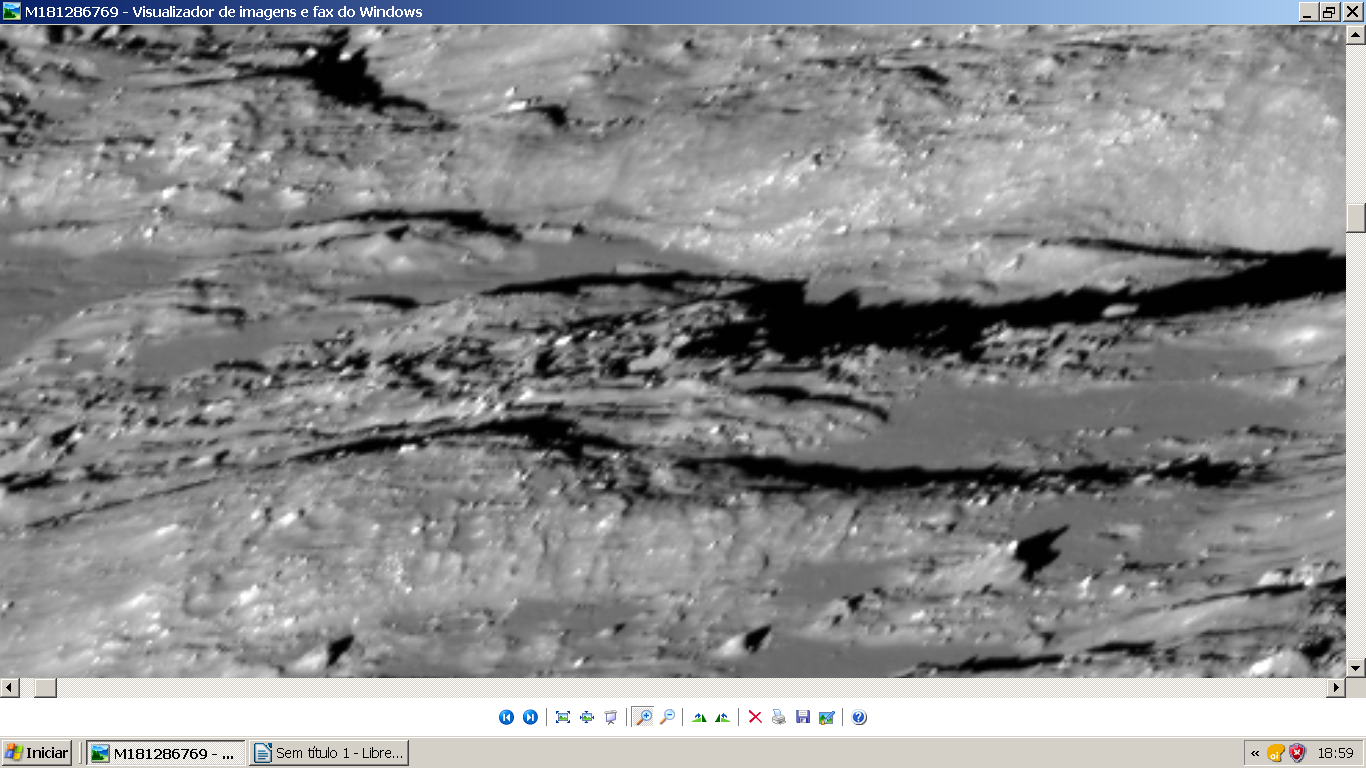Show image at actual size
Viewport: 1366px width, 768px height.
coord(587,717)
